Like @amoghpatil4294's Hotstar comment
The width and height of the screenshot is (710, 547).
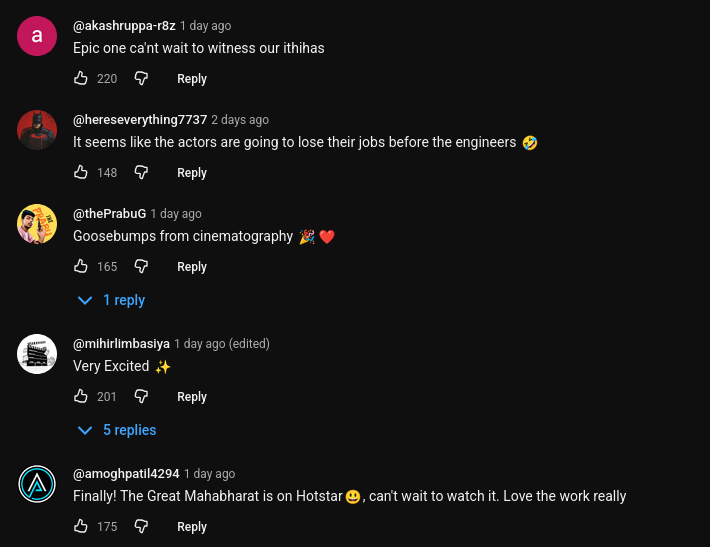click(81, 526)
